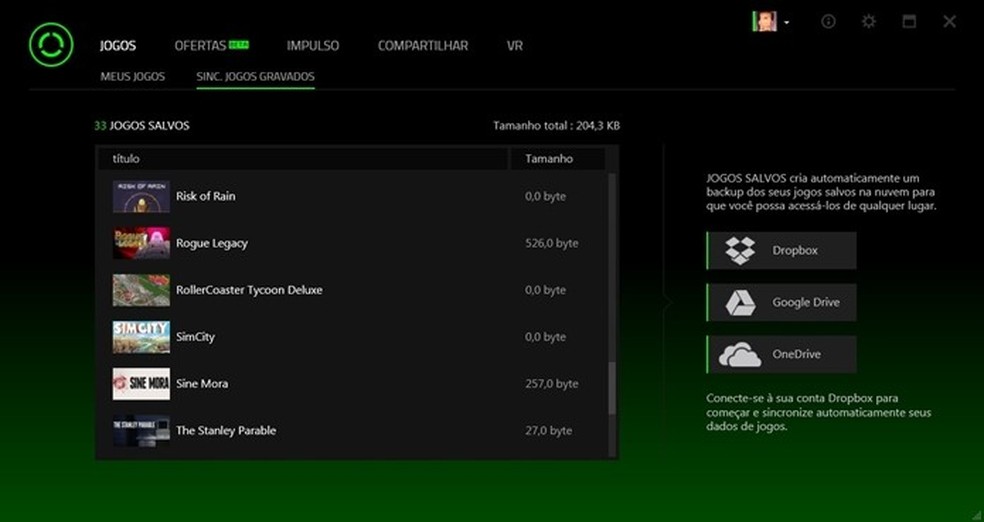Image resolution: width=984 pixels, height=522 pixels.
Task: Select The Stanley Parable title
Action: [226, 430]
